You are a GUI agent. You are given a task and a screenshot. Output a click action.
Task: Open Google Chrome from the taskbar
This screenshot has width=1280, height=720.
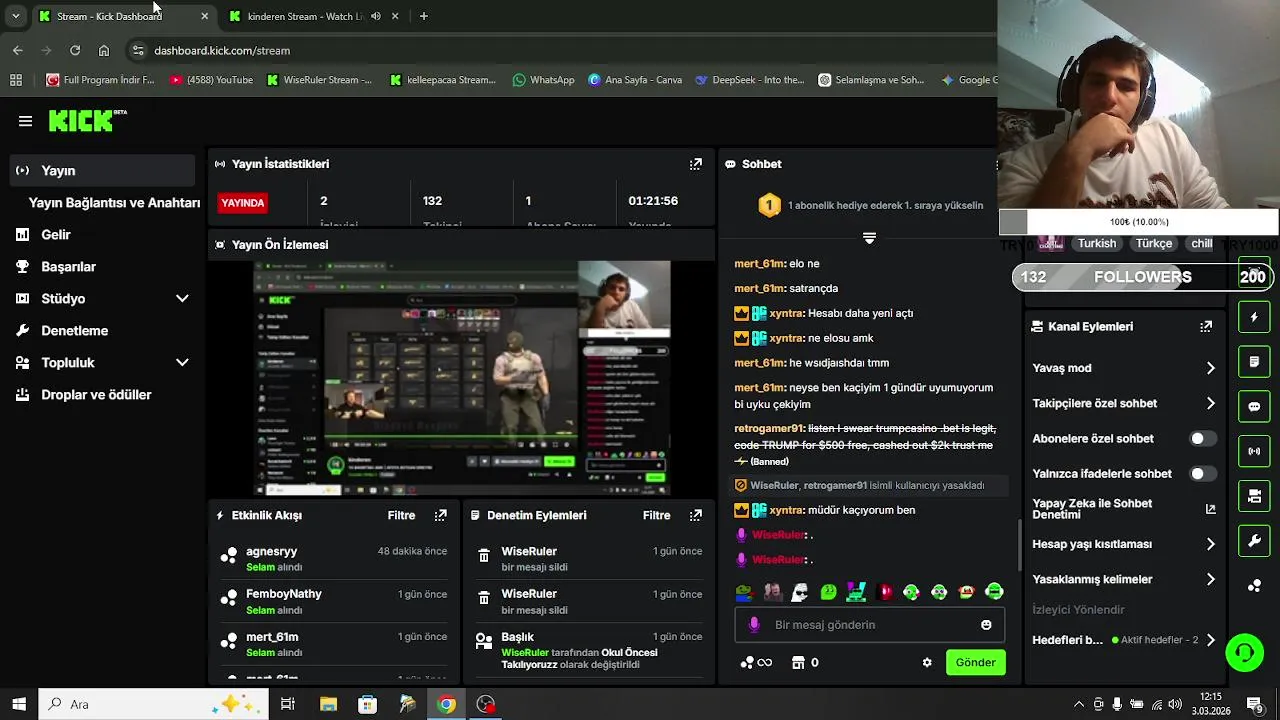446,704
